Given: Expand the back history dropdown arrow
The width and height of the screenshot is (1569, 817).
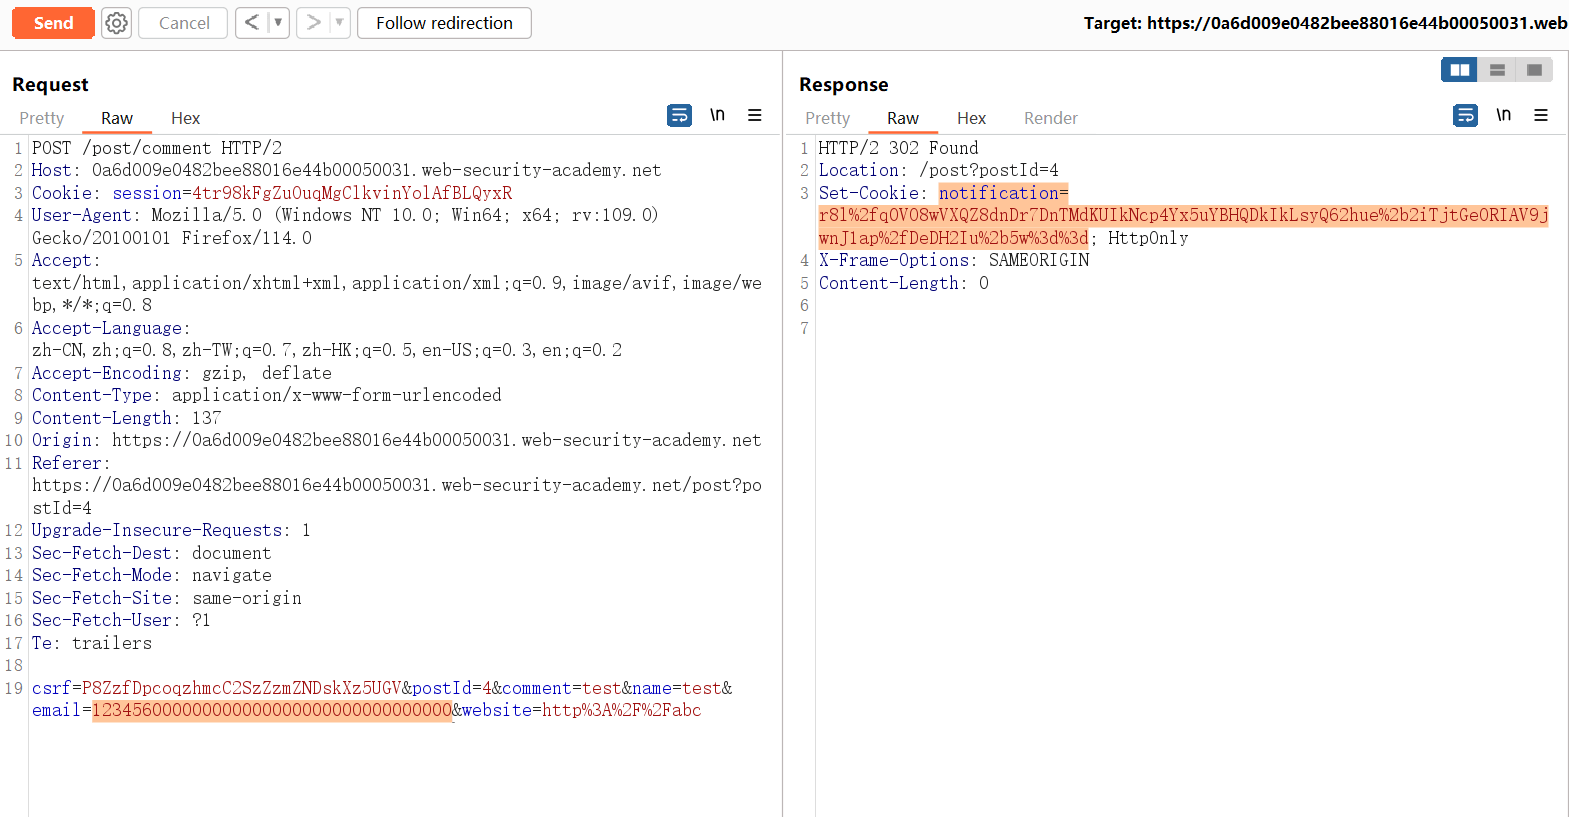Looking at the screenshot, I should tap(278, 23).
